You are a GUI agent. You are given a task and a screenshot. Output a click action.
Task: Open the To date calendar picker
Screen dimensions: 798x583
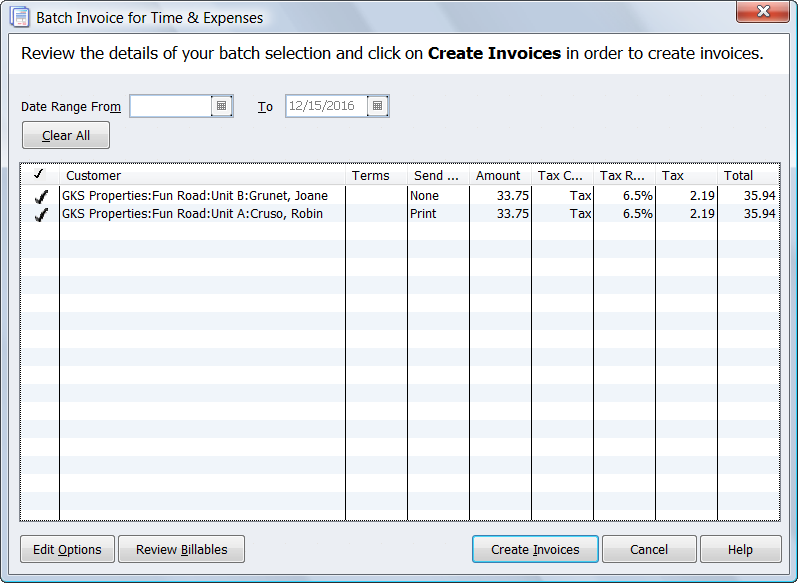point(377,106)
